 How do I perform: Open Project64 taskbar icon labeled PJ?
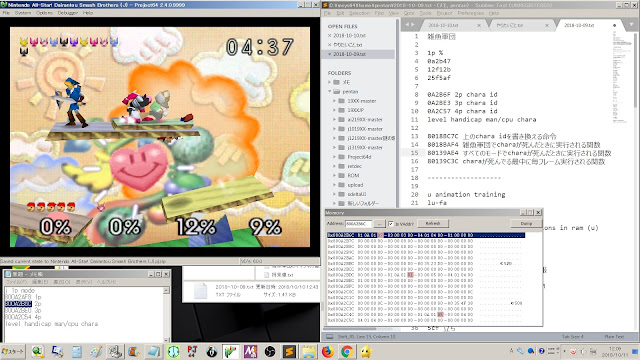point(192,351)
